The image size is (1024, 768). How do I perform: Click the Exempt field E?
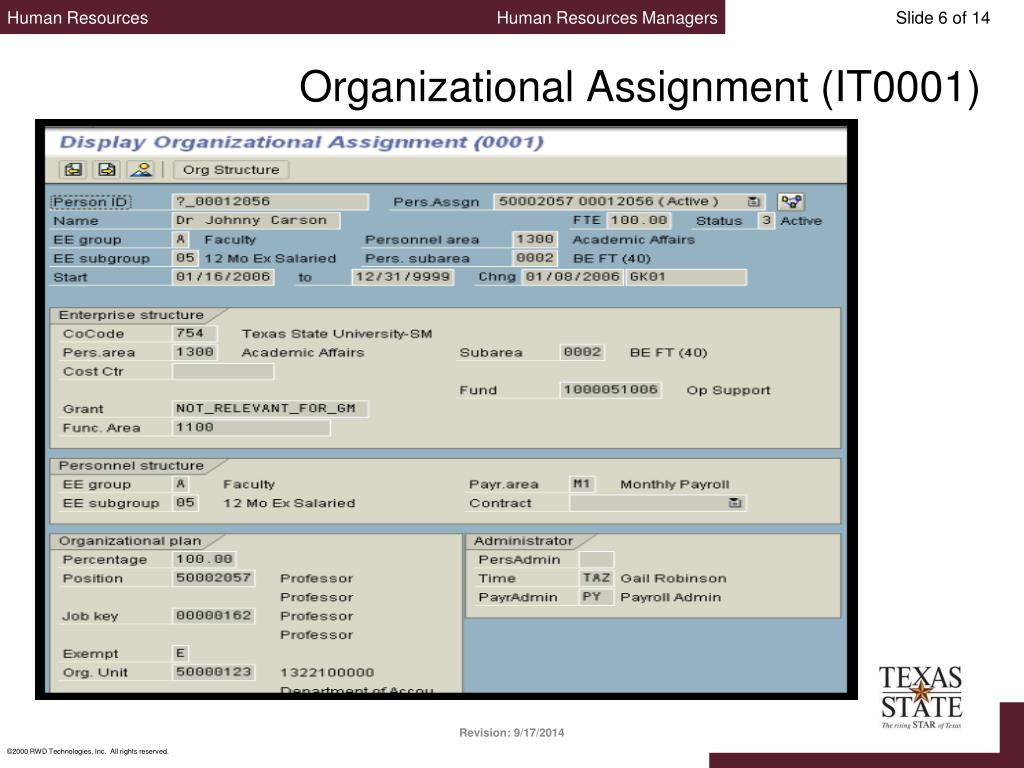181,654
